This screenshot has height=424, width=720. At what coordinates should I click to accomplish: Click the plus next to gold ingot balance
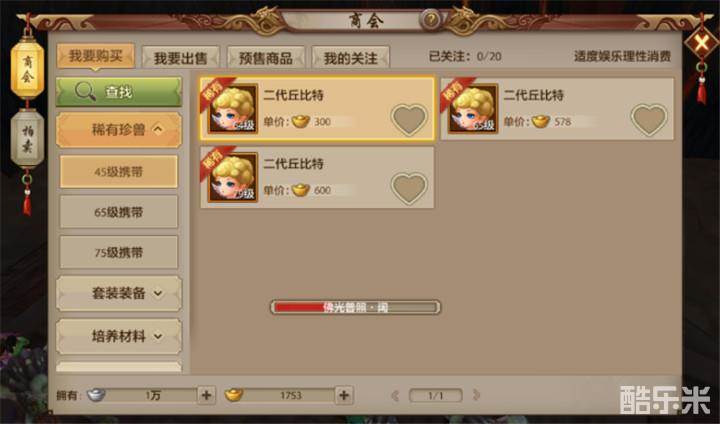344,395
